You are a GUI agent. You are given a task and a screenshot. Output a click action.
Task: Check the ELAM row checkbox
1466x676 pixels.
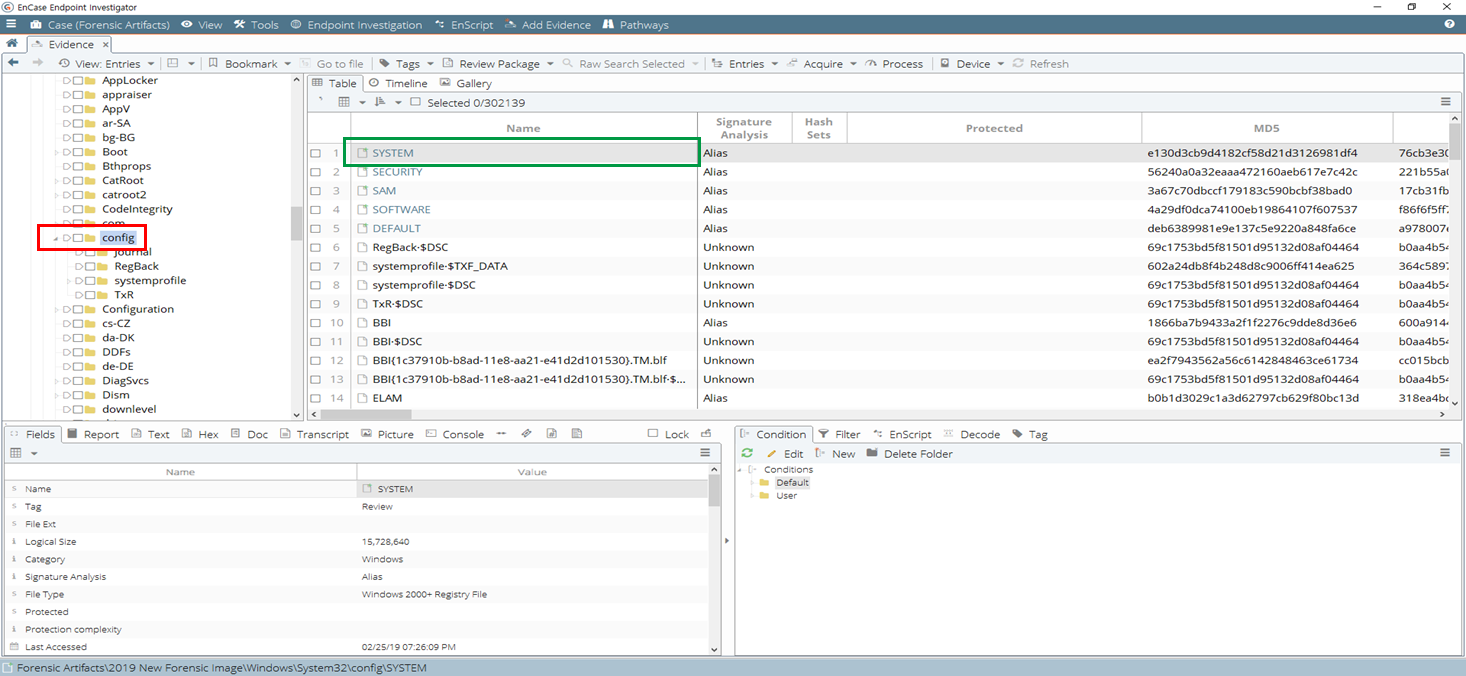[315, 398]
